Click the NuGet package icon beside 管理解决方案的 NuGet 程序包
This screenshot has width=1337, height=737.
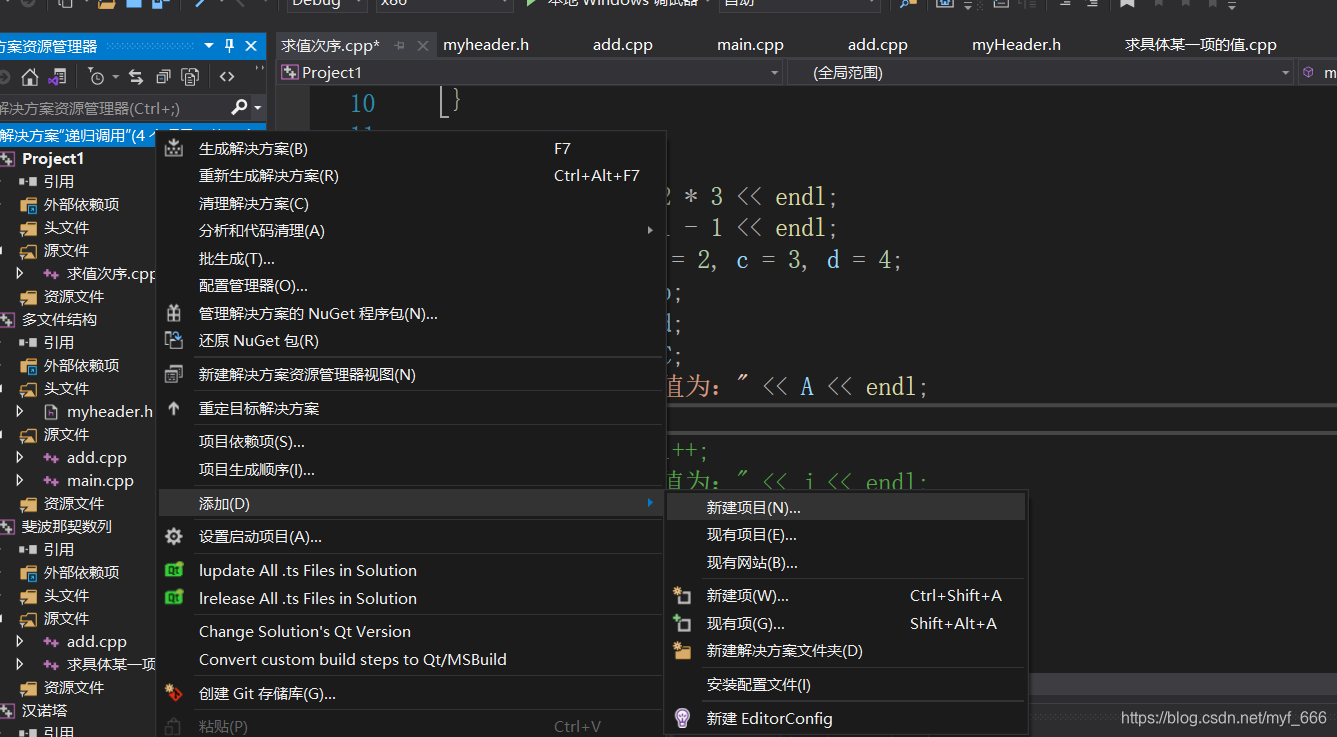[174, 313]
